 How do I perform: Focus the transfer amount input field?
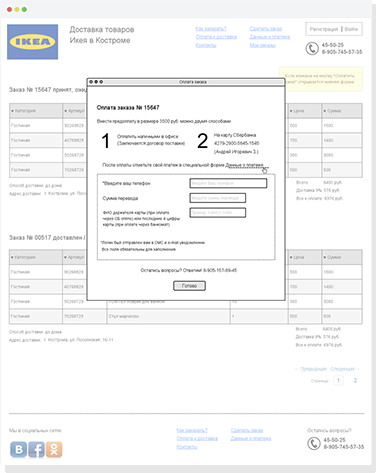tap(218, 198)
